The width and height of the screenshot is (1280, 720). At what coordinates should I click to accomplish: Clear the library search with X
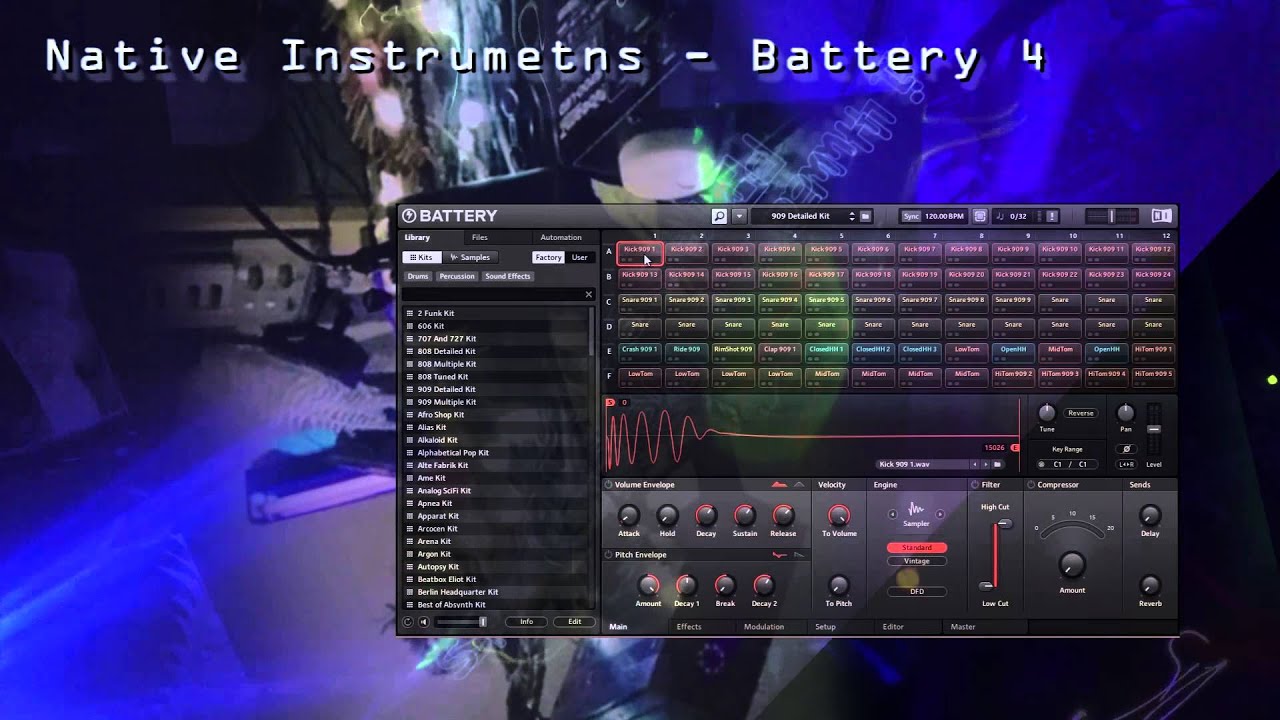point(588,294)
